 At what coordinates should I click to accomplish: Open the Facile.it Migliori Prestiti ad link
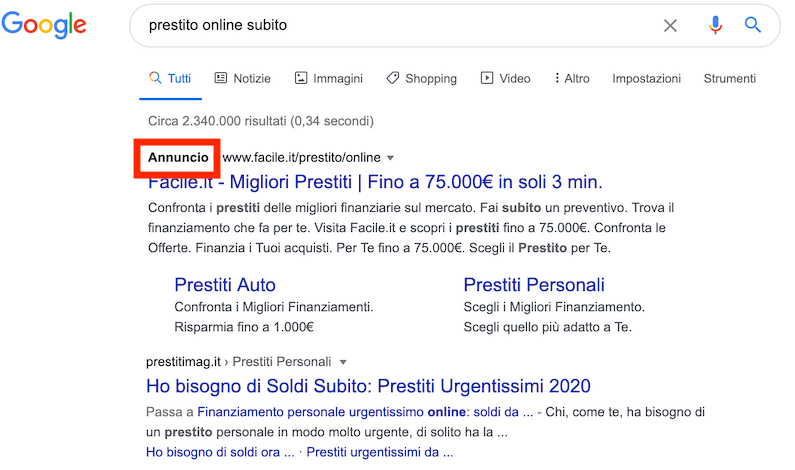click(375, 182)
